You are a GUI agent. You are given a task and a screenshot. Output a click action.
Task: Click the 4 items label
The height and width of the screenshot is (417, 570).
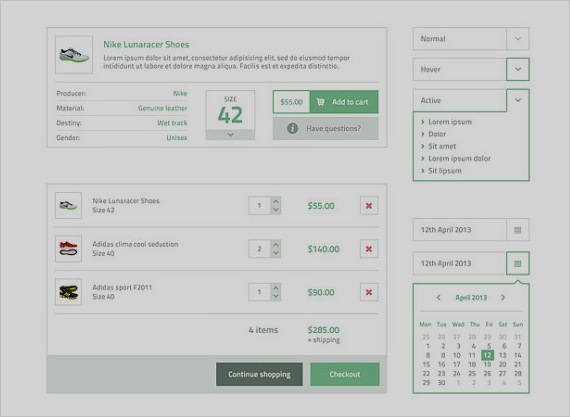[x=264, y=330]
